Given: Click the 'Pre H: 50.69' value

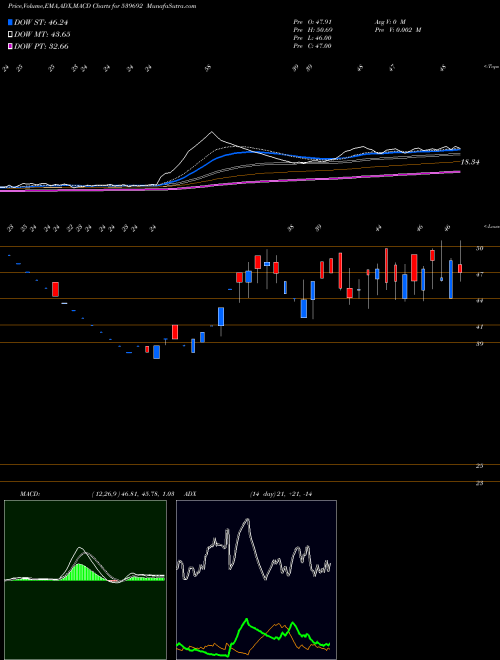Looking at the screenshot, I should pos(313,30).
